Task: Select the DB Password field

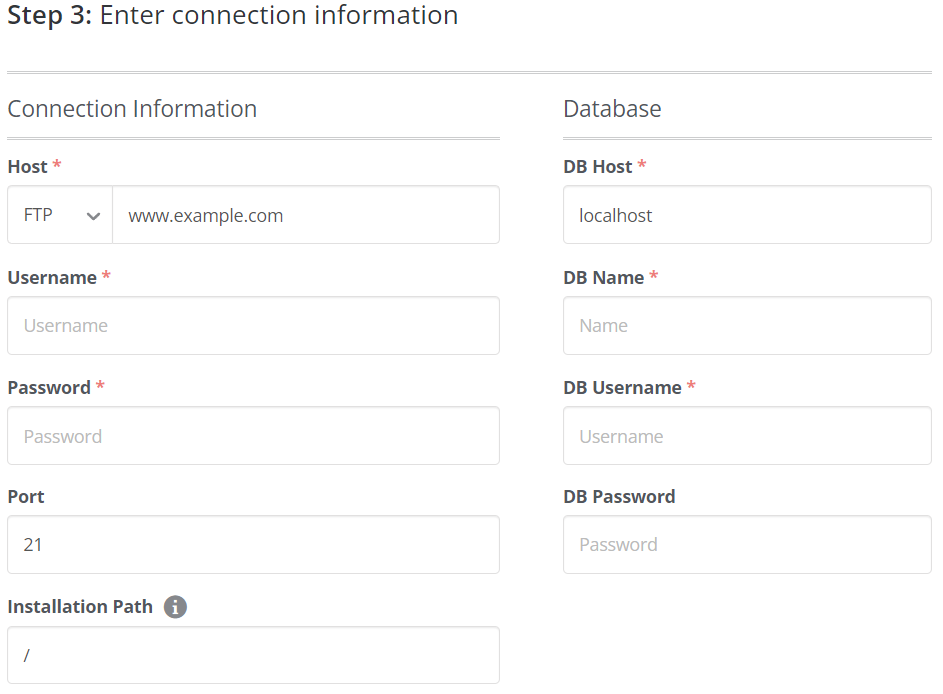Action: [x=747, y=545]
